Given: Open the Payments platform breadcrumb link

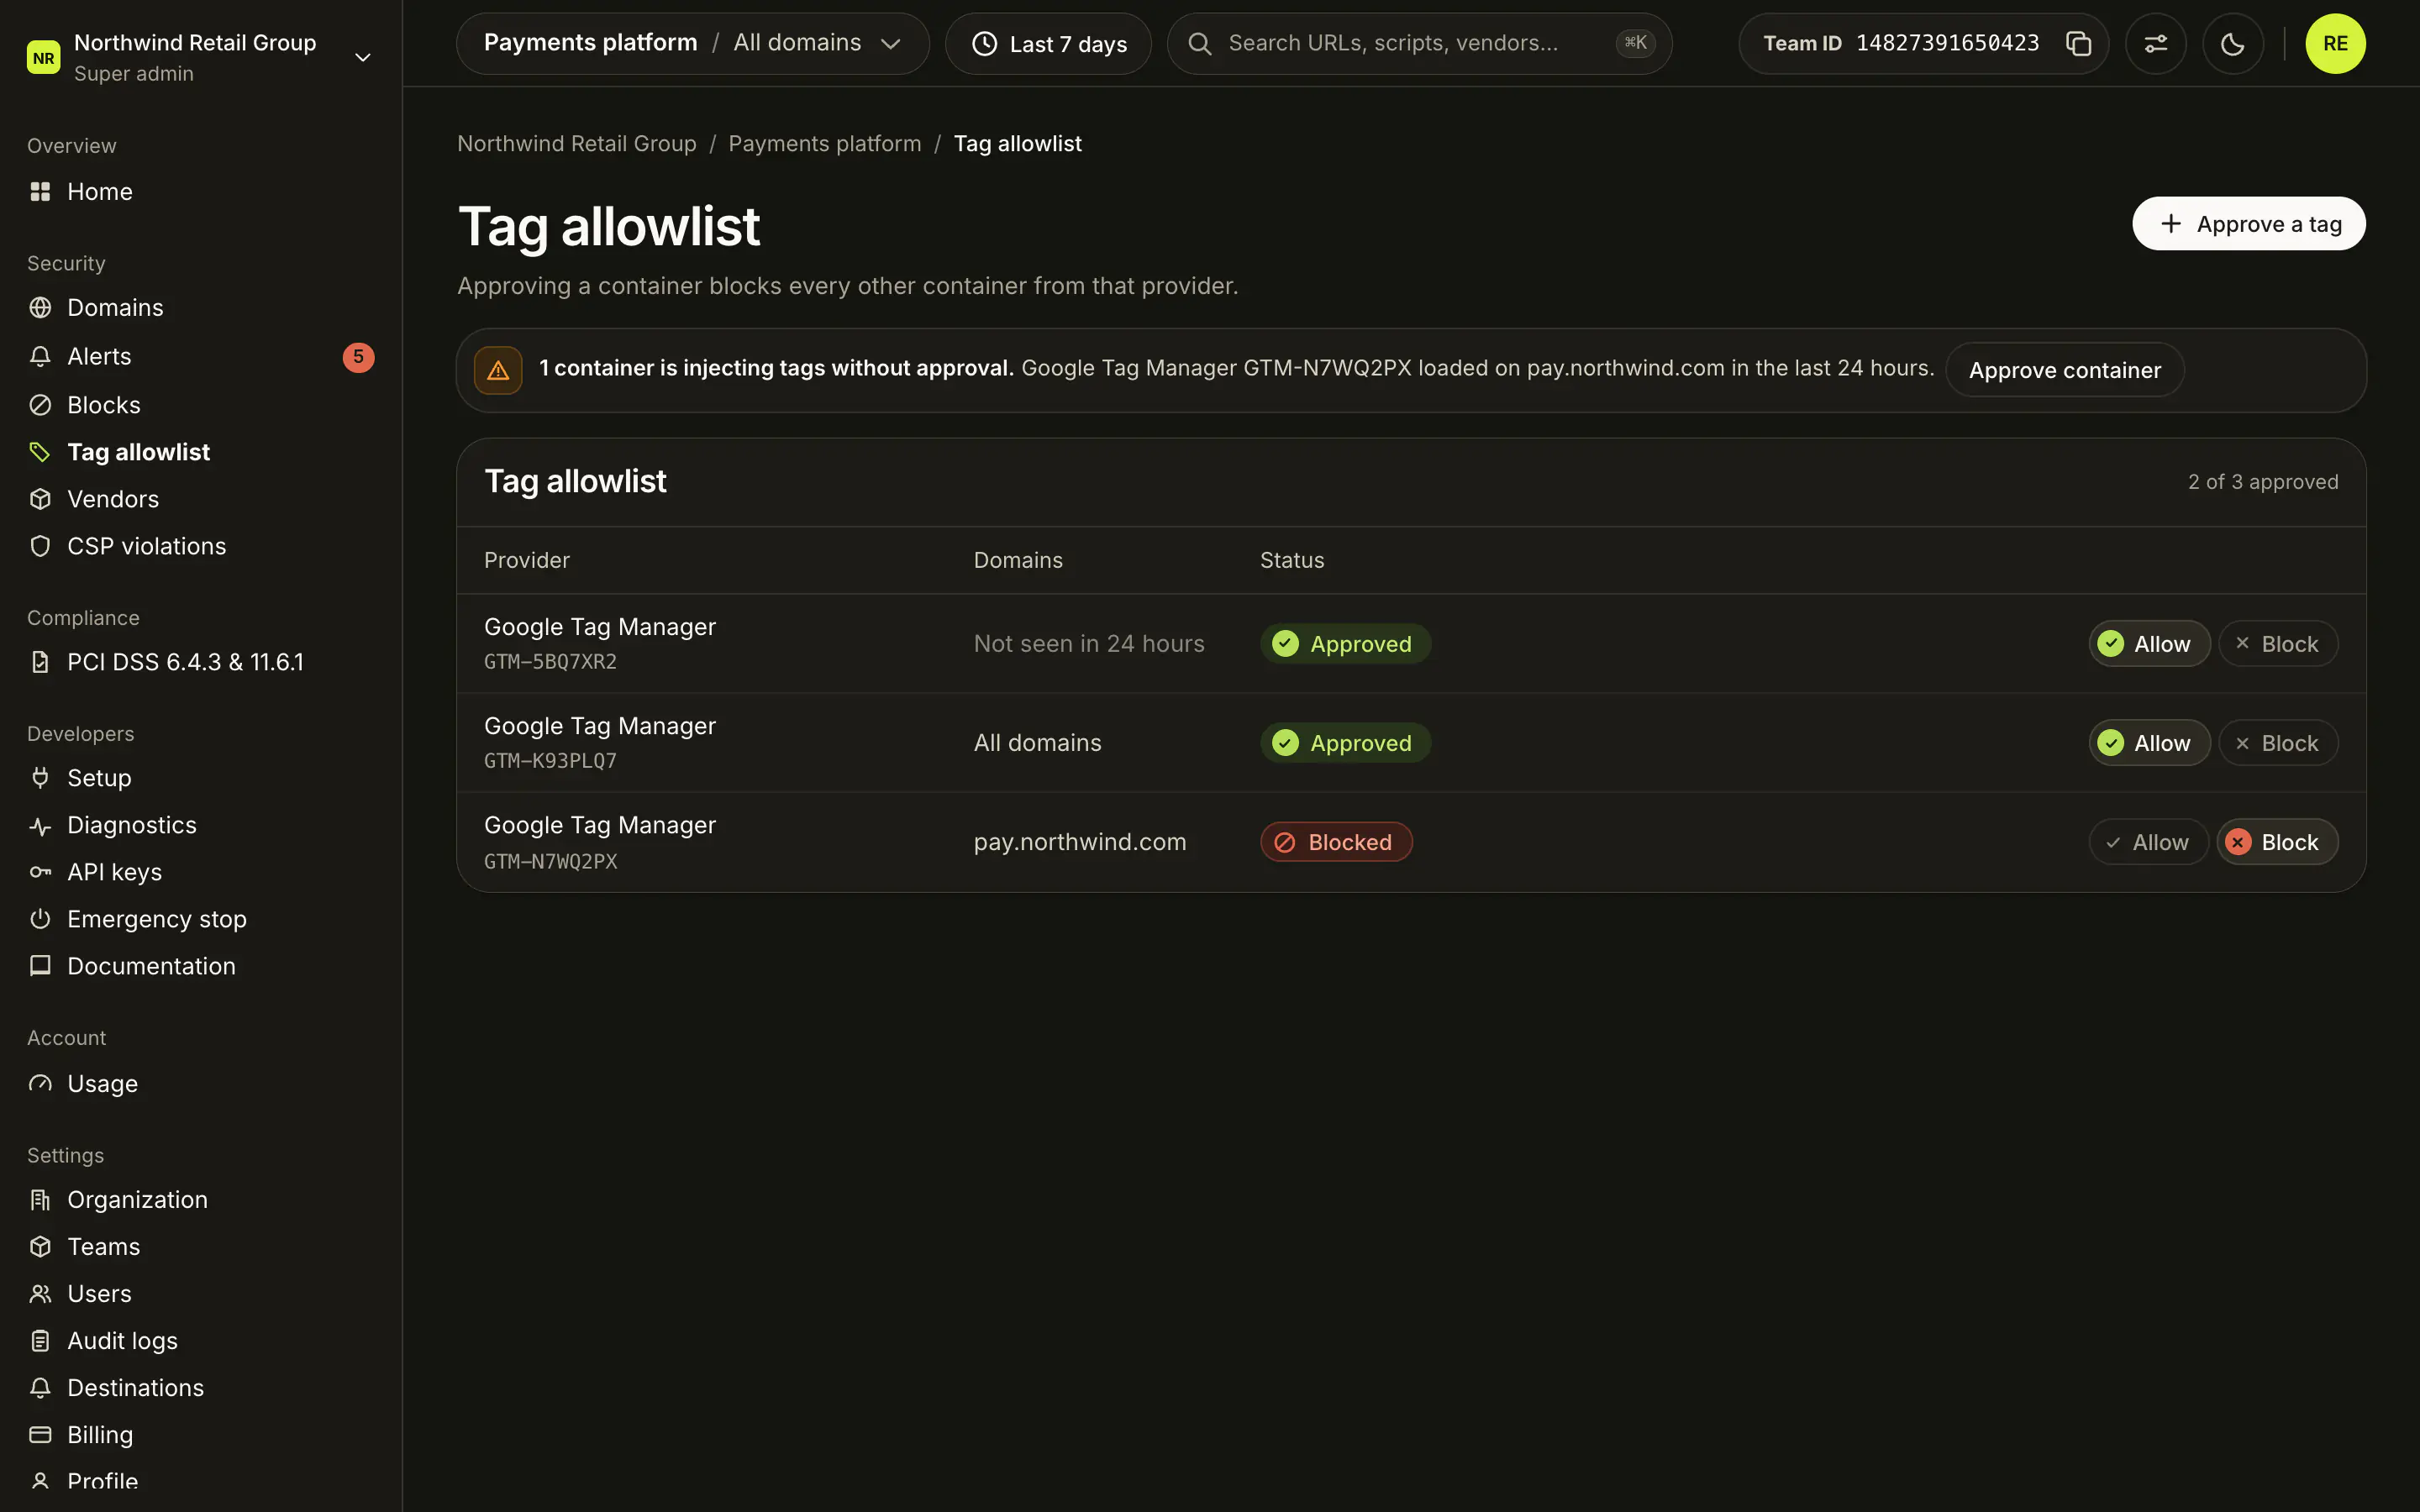Looking at the screenshot, I should (824, 144).
